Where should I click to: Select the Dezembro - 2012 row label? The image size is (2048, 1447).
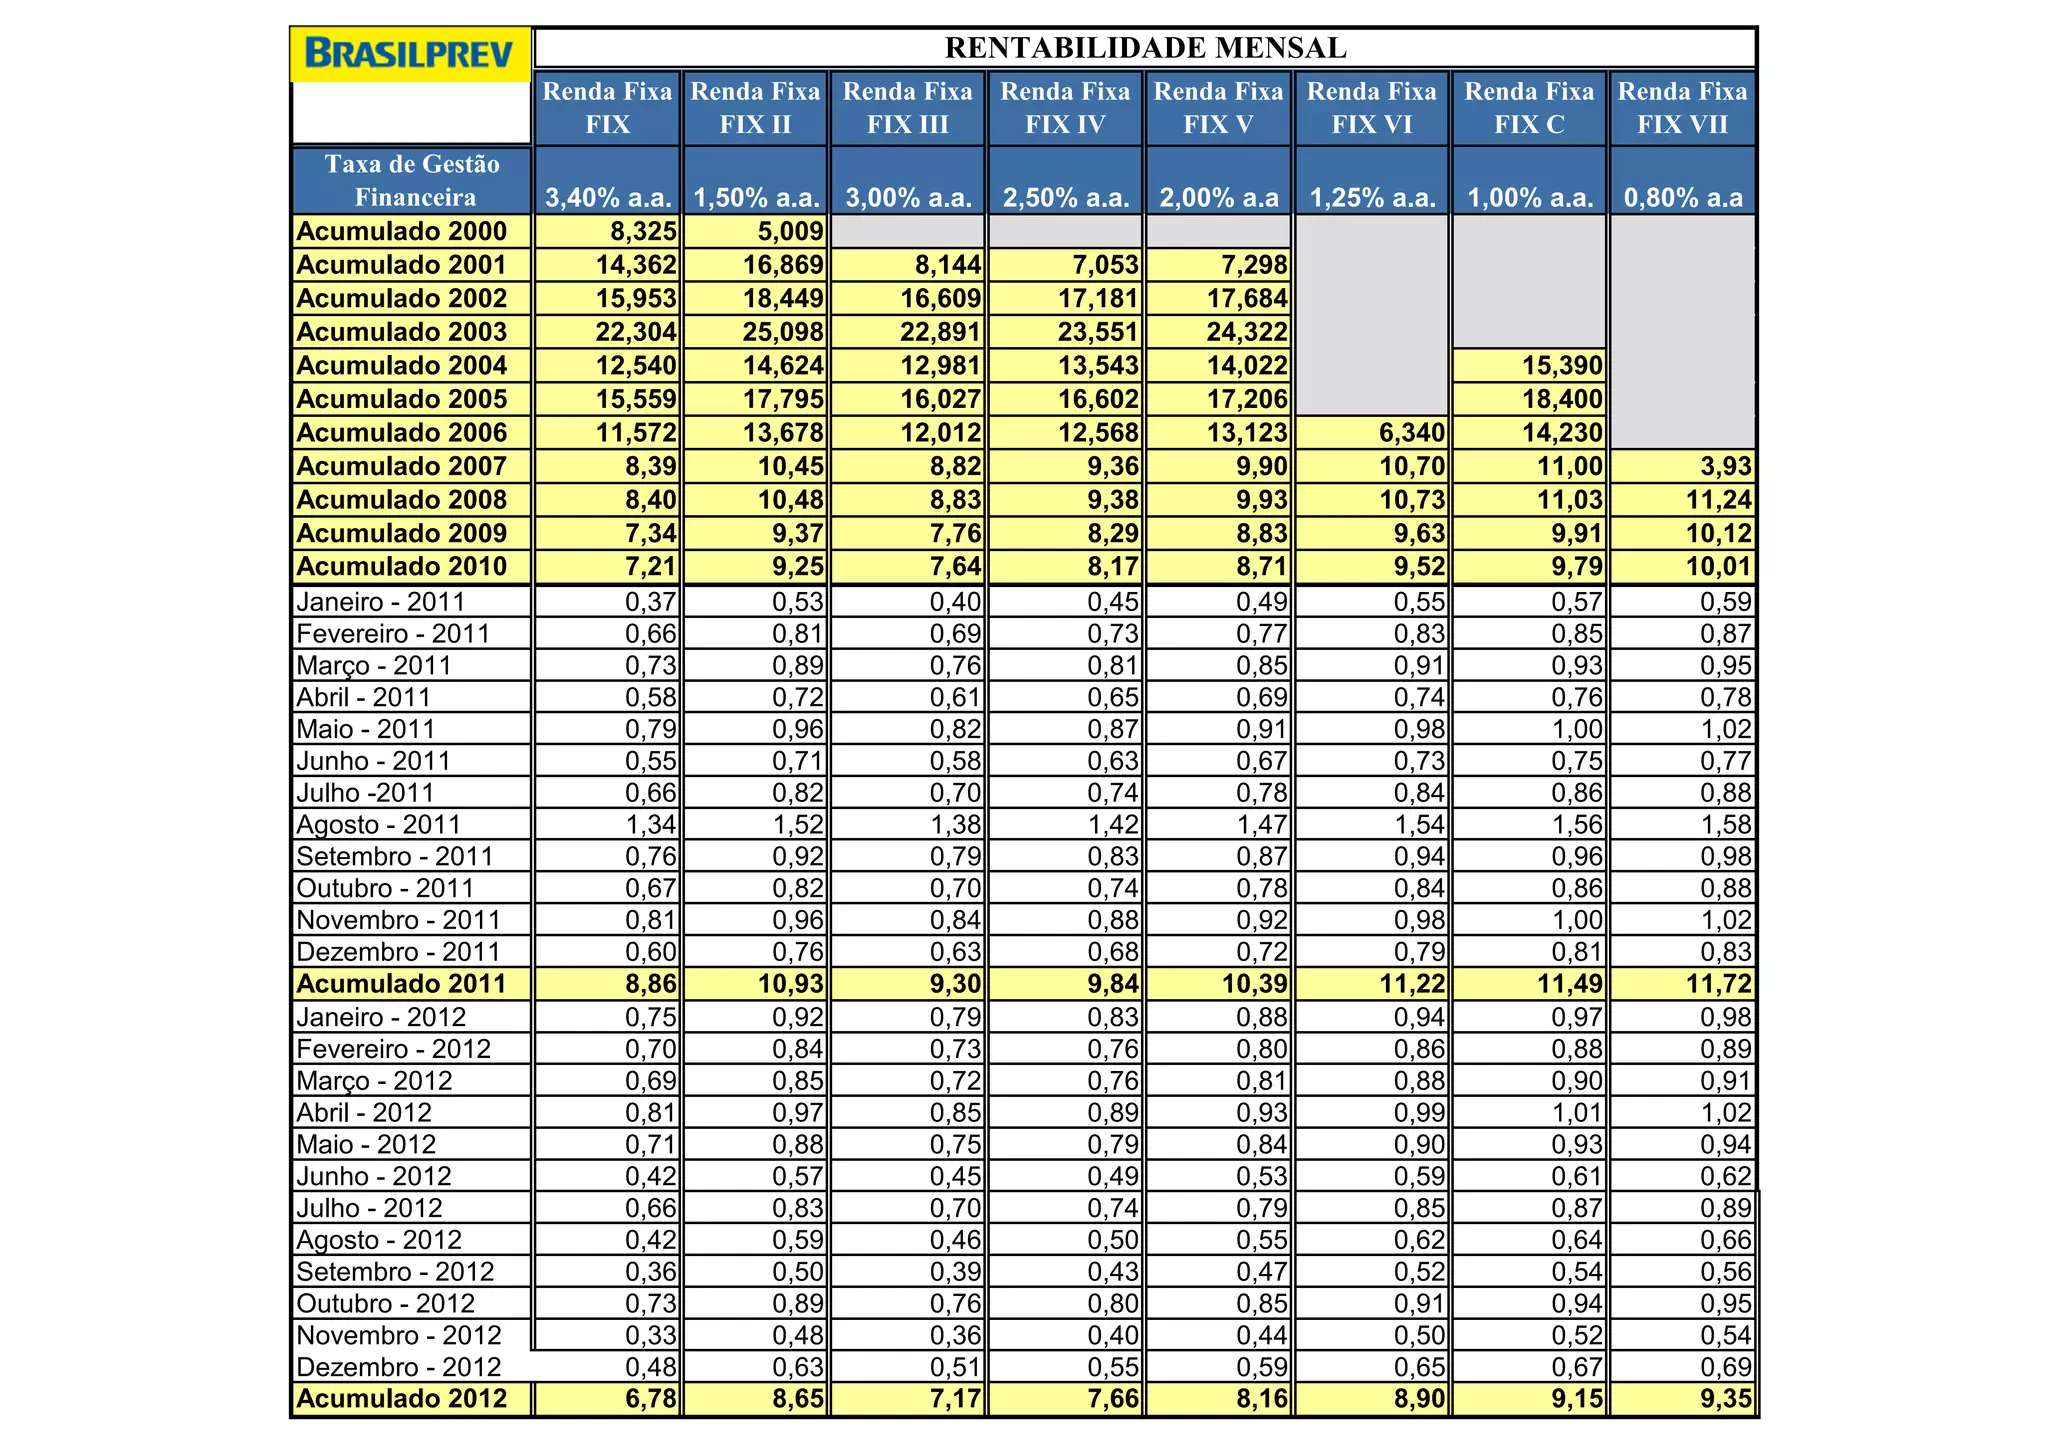click(399, 1367)
